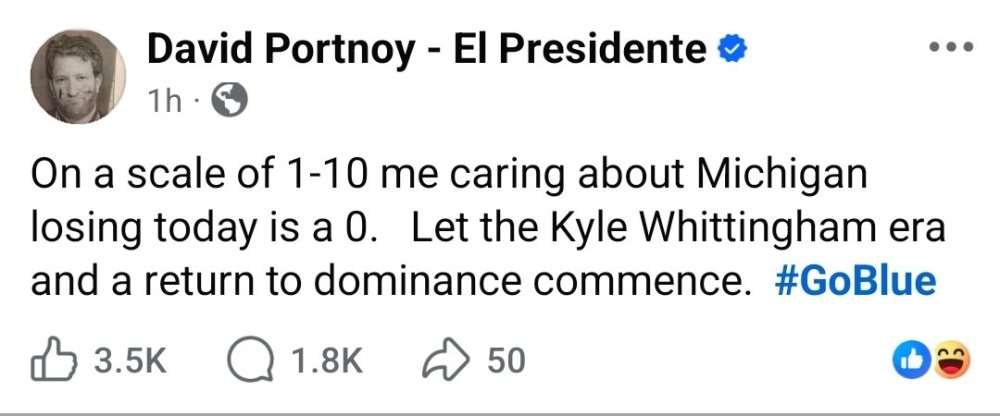Open the three-dot post options menu
This screenshot has height=416, width=1000.
950,47
